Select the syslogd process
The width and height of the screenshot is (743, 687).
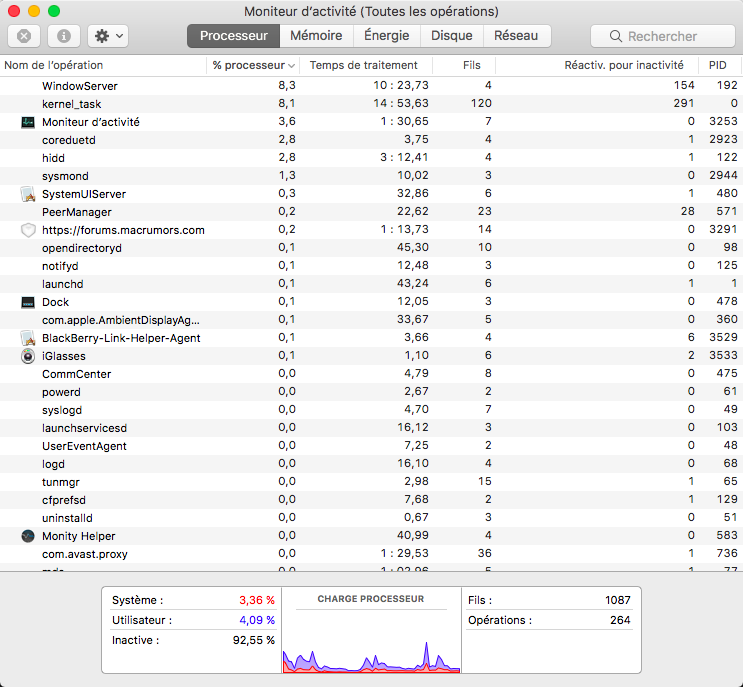click(372, 410)
